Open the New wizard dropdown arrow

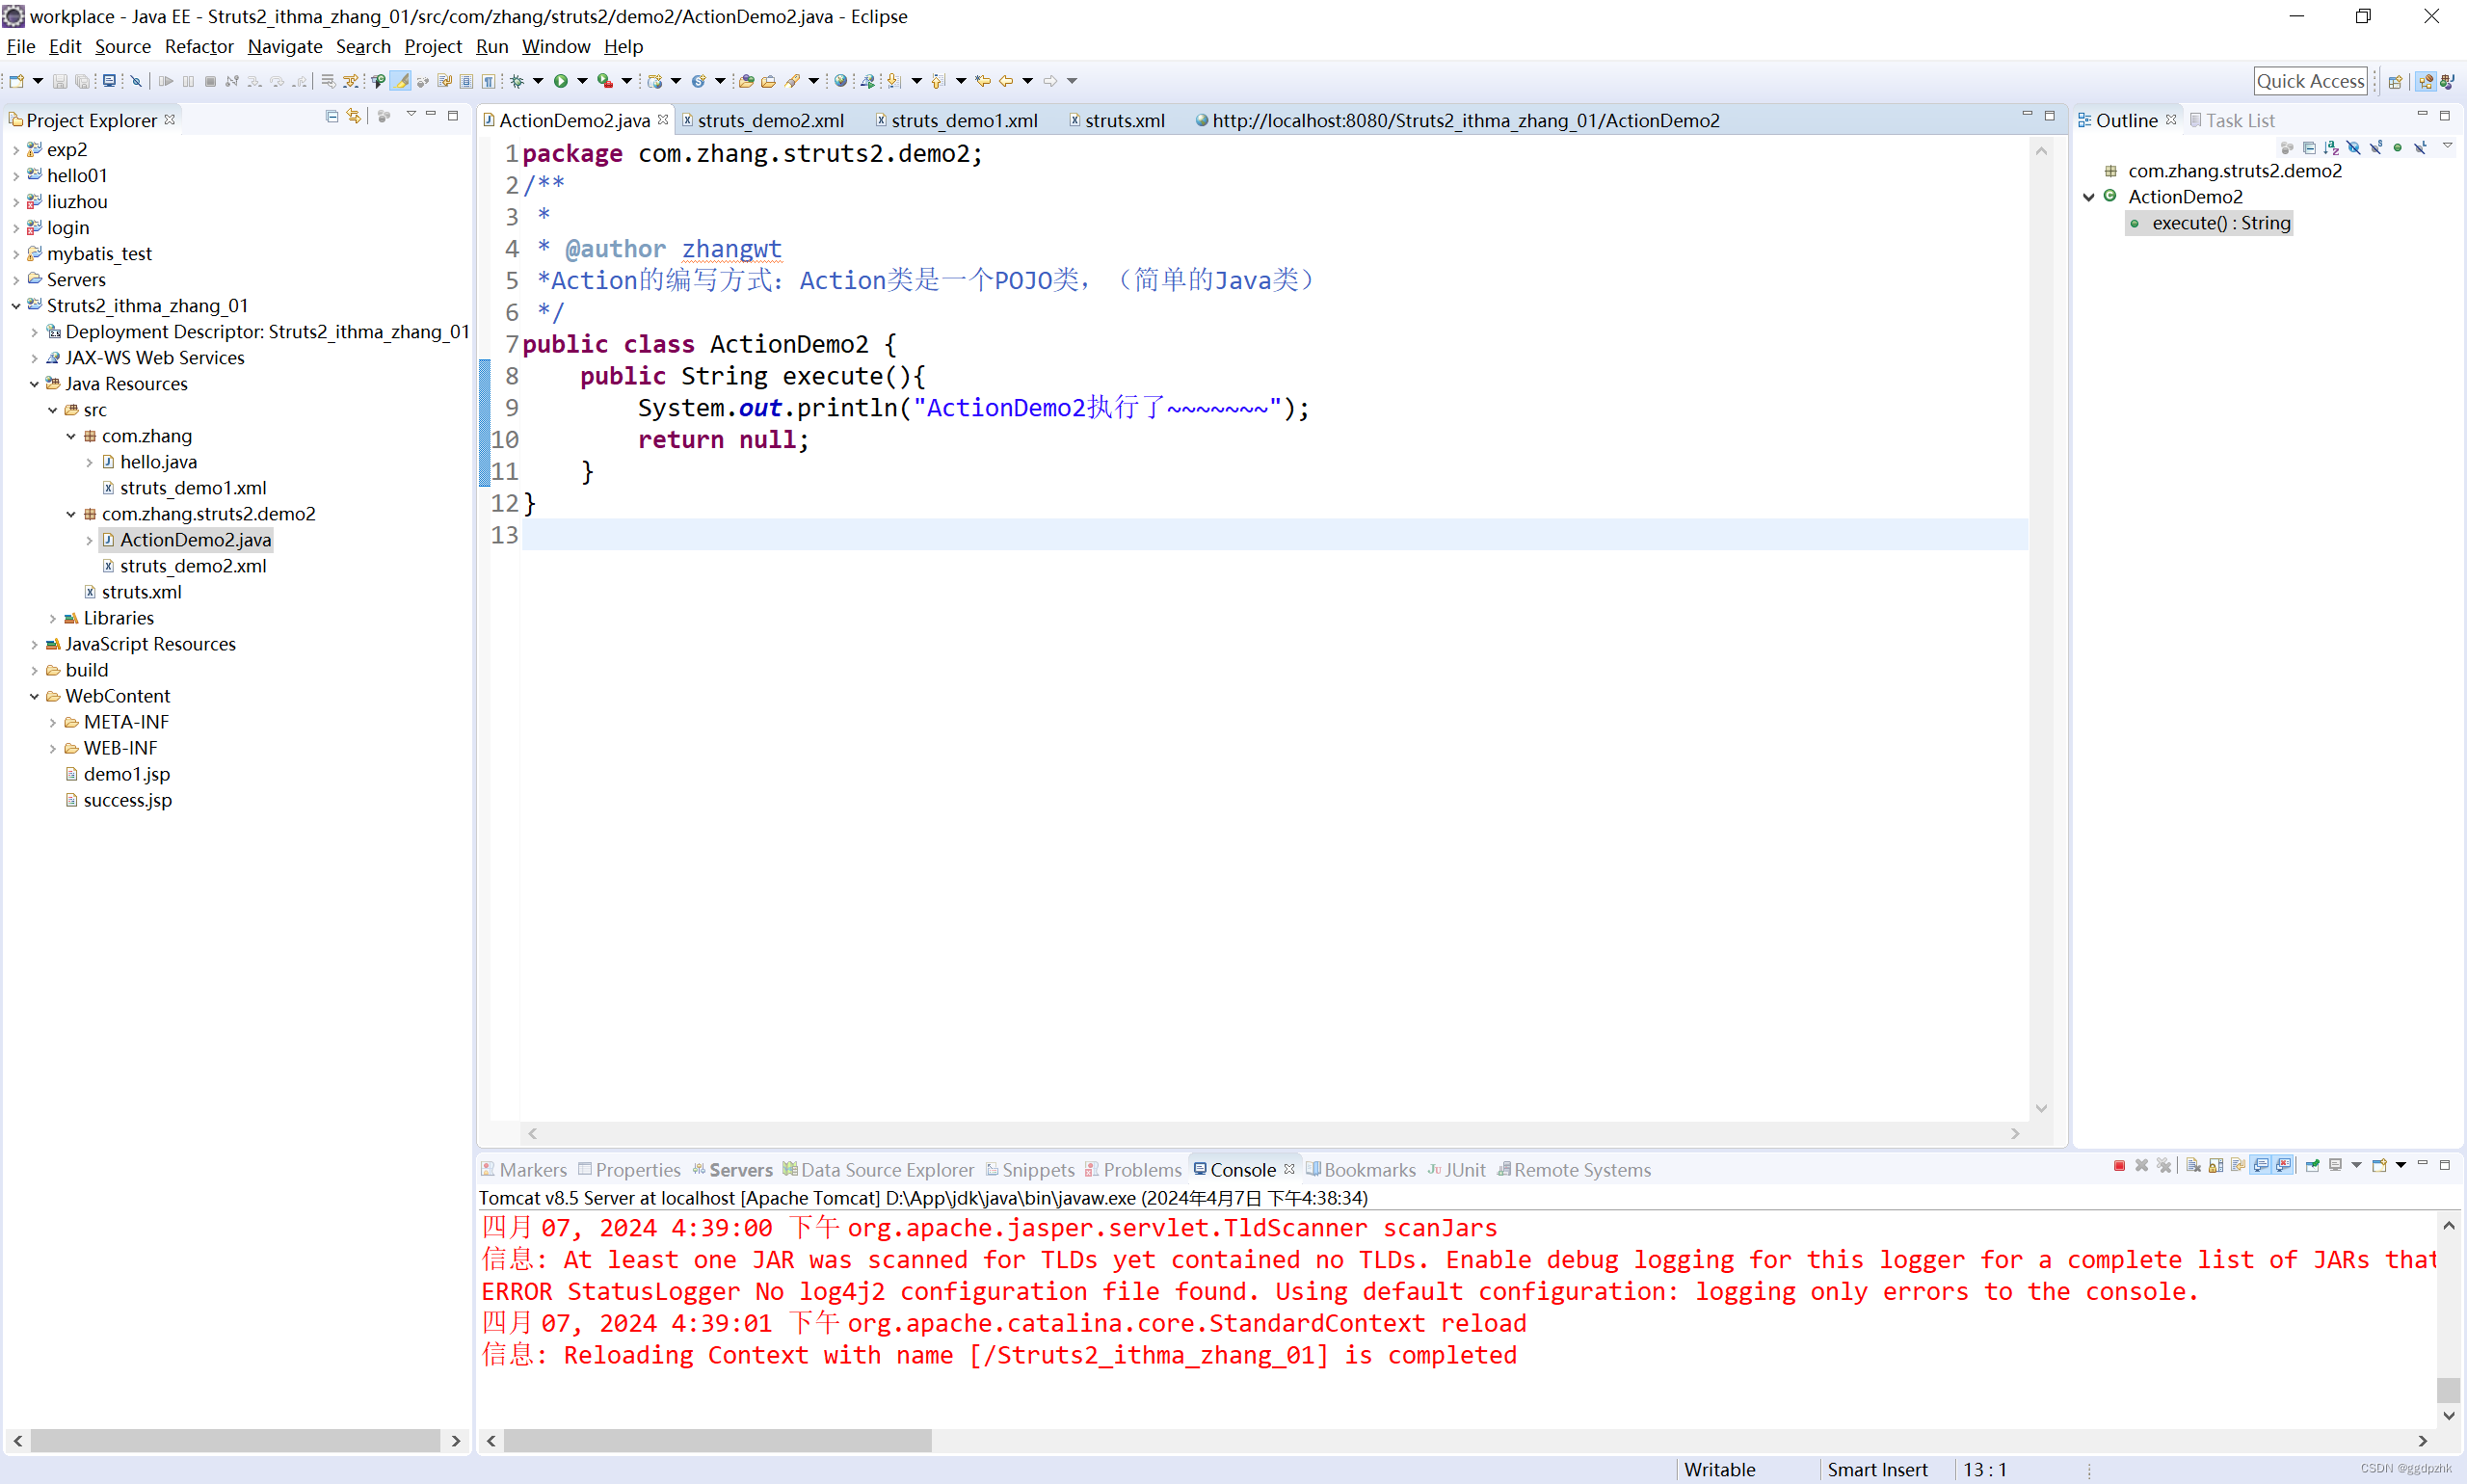[x=38, y=81]
